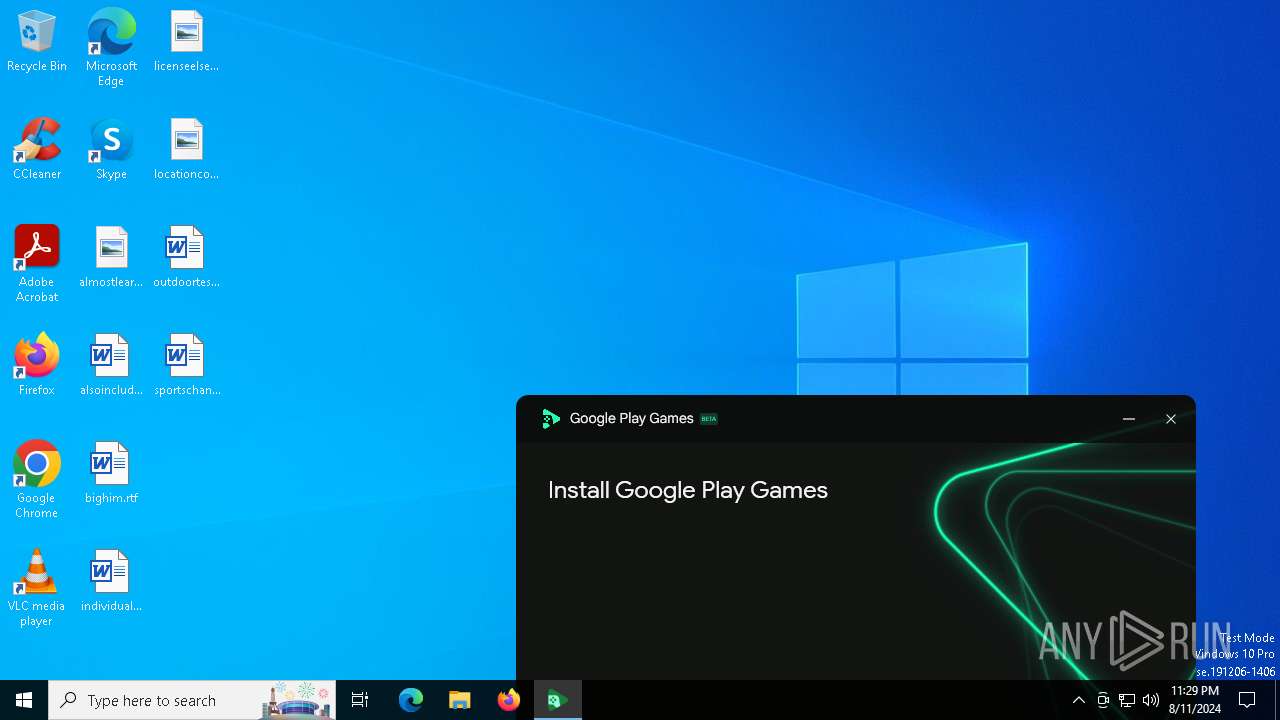Viewport: 1280px width, 720px height.
Task: Open Firefox from the taskbar
Action: click(509, 700)
